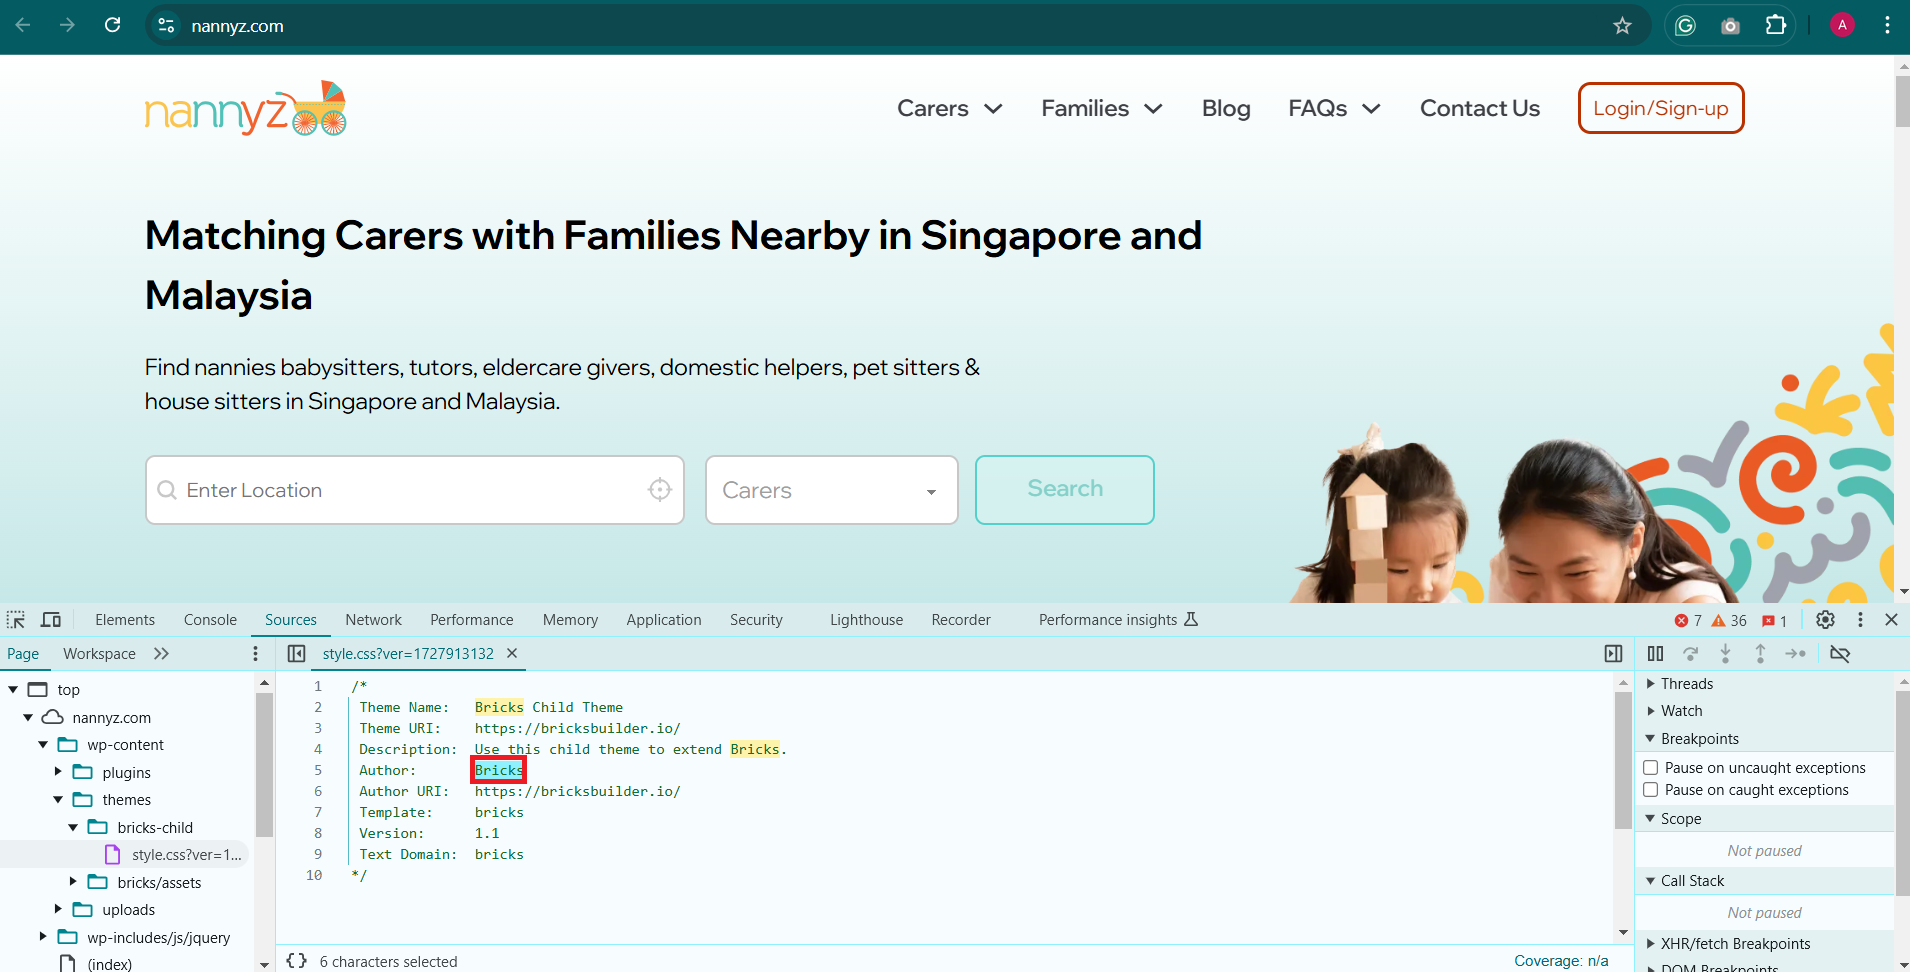Open the Extensions puzzle icon
The width and height of the screenshot is (1910, 972).
click(x=1776, y=25)
